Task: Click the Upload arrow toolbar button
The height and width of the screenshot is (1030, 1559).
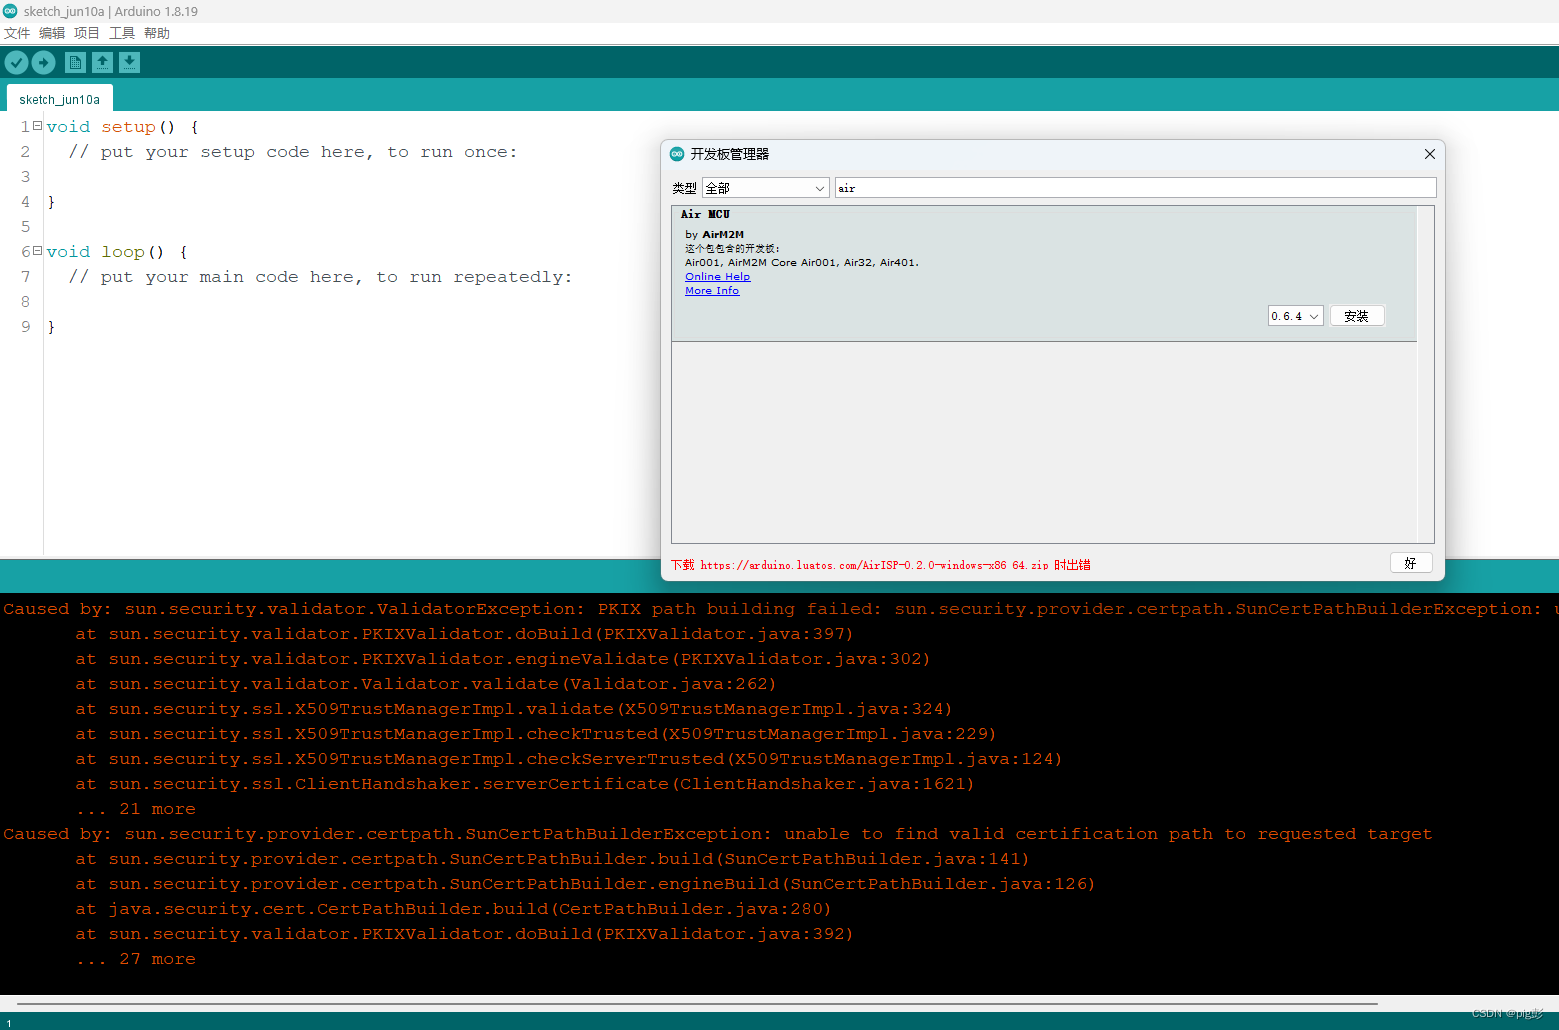Action: coord(43,63)
